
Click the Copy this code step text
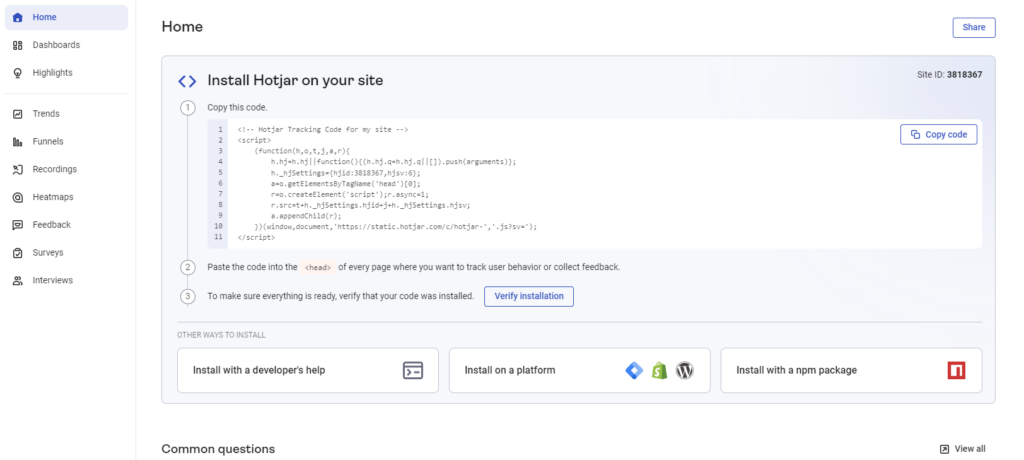coord(238,108)
